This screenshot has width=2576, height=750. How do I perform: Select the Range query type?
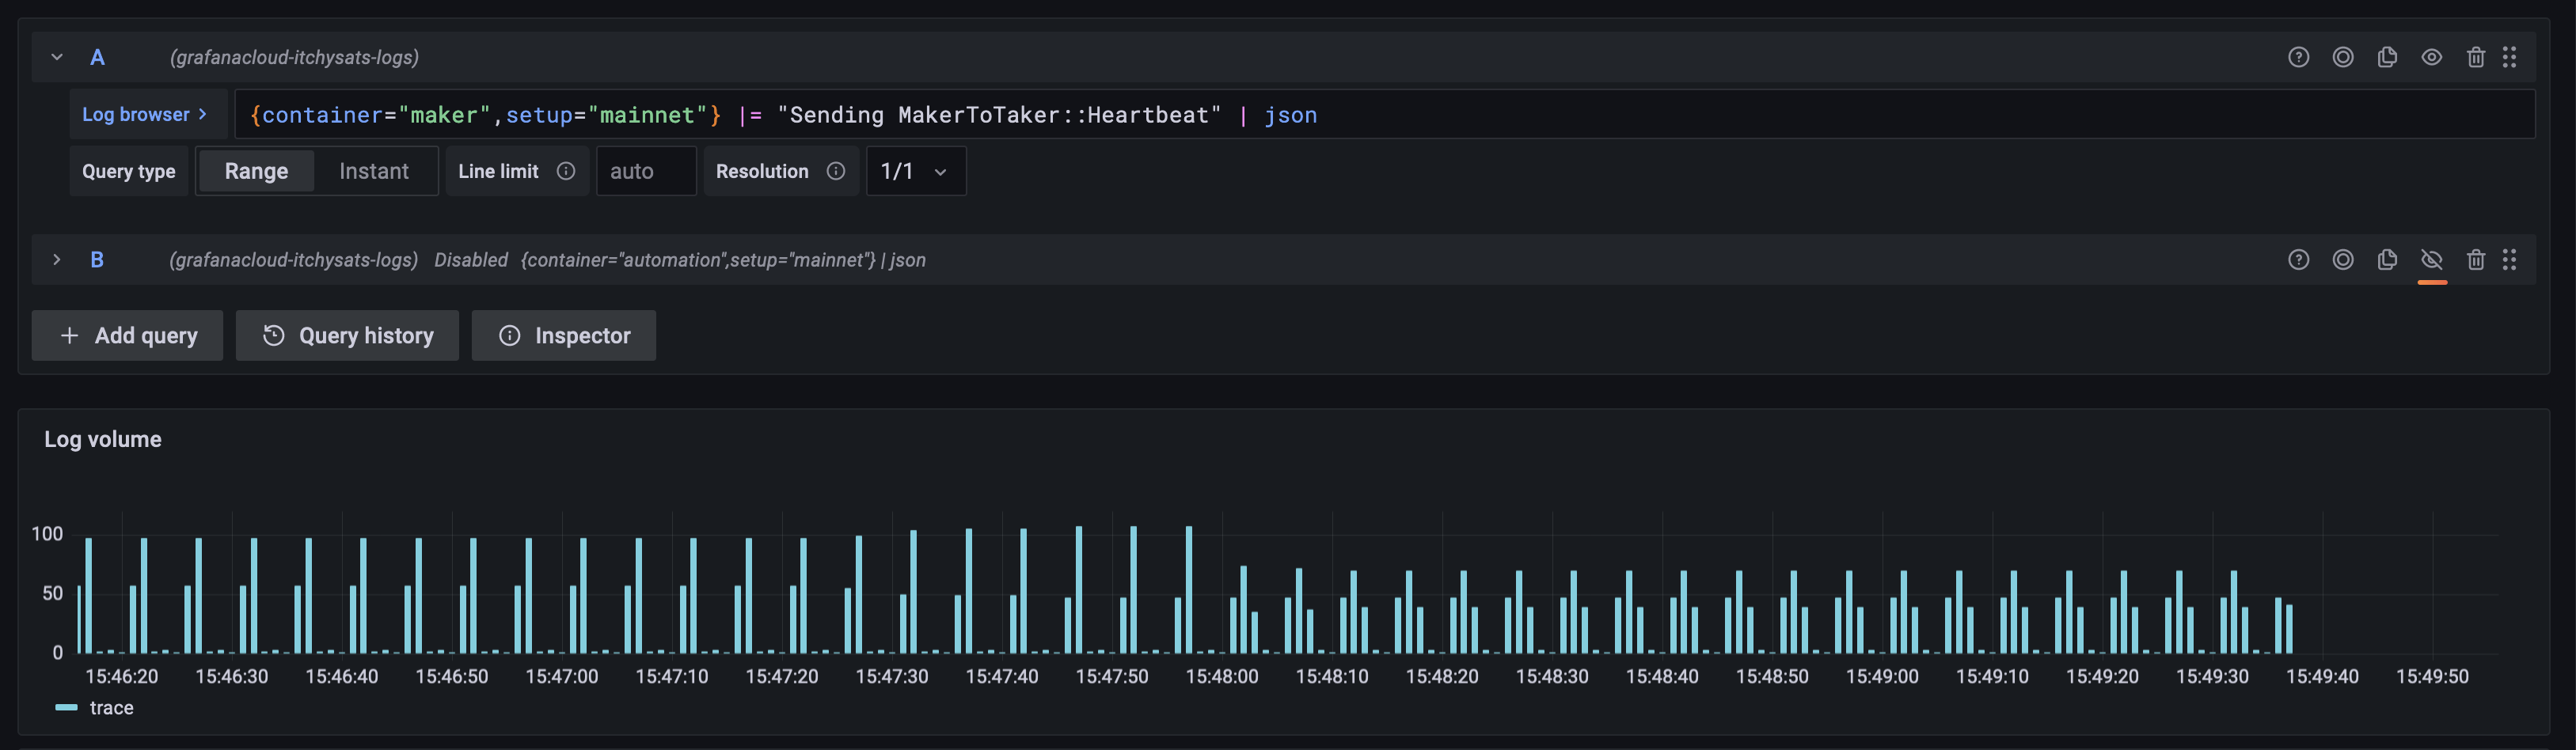point(256,171)
